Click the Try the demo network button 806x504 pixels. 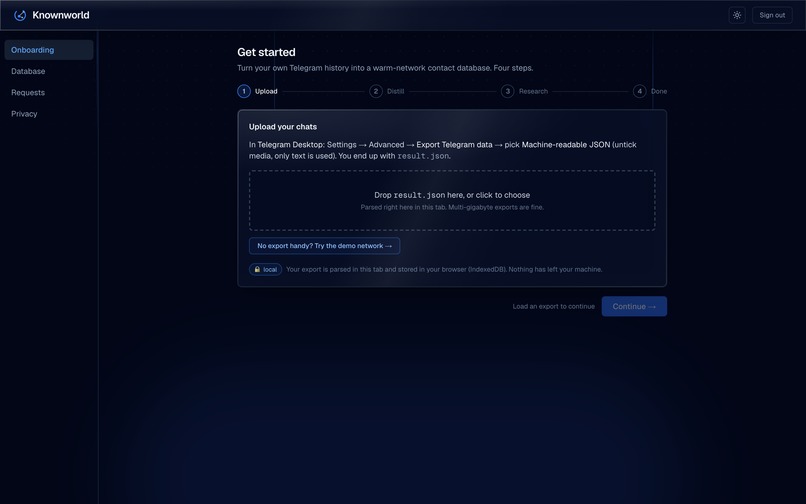[324, 246]
